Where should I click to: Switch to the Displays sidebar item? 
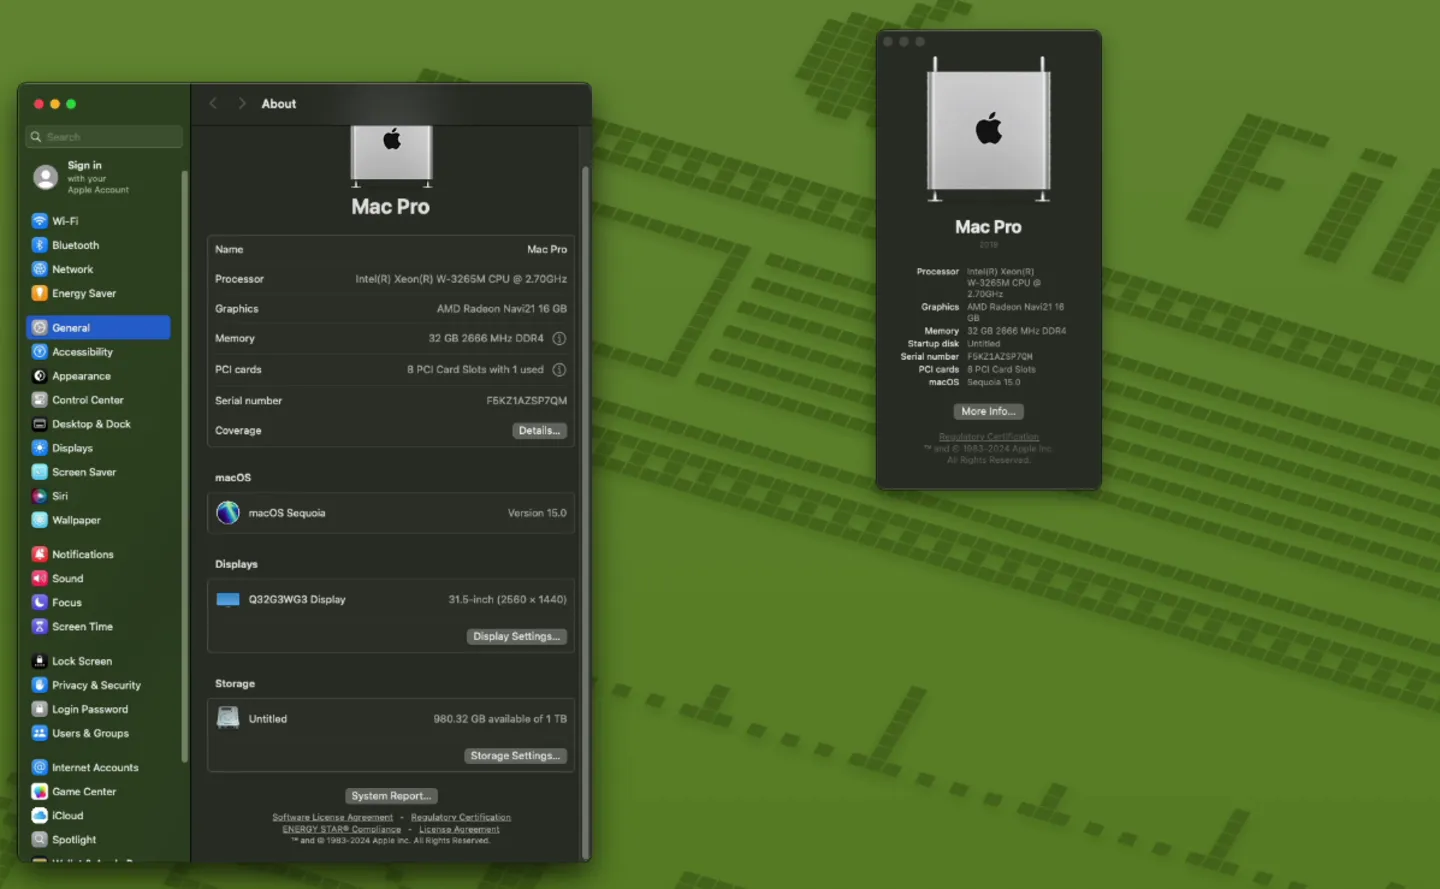point(72,448)
